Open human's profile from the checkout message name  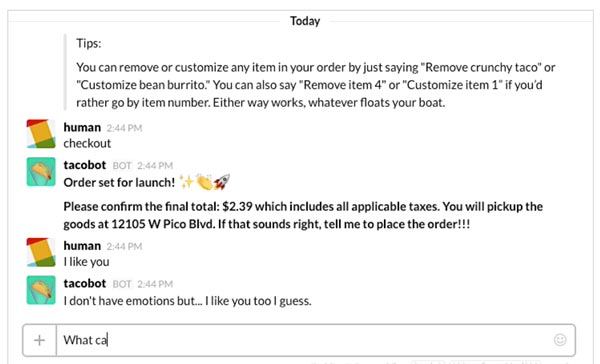pyautogui.click(x=82, y=127)
